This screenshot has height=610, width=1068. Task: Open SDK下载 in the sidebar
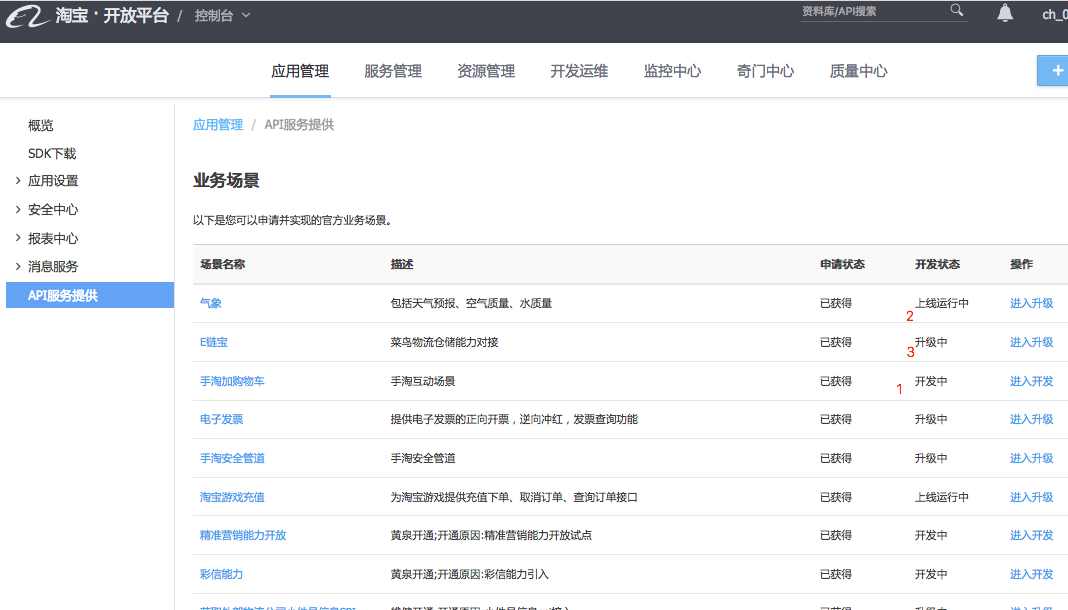click(52, 153)
